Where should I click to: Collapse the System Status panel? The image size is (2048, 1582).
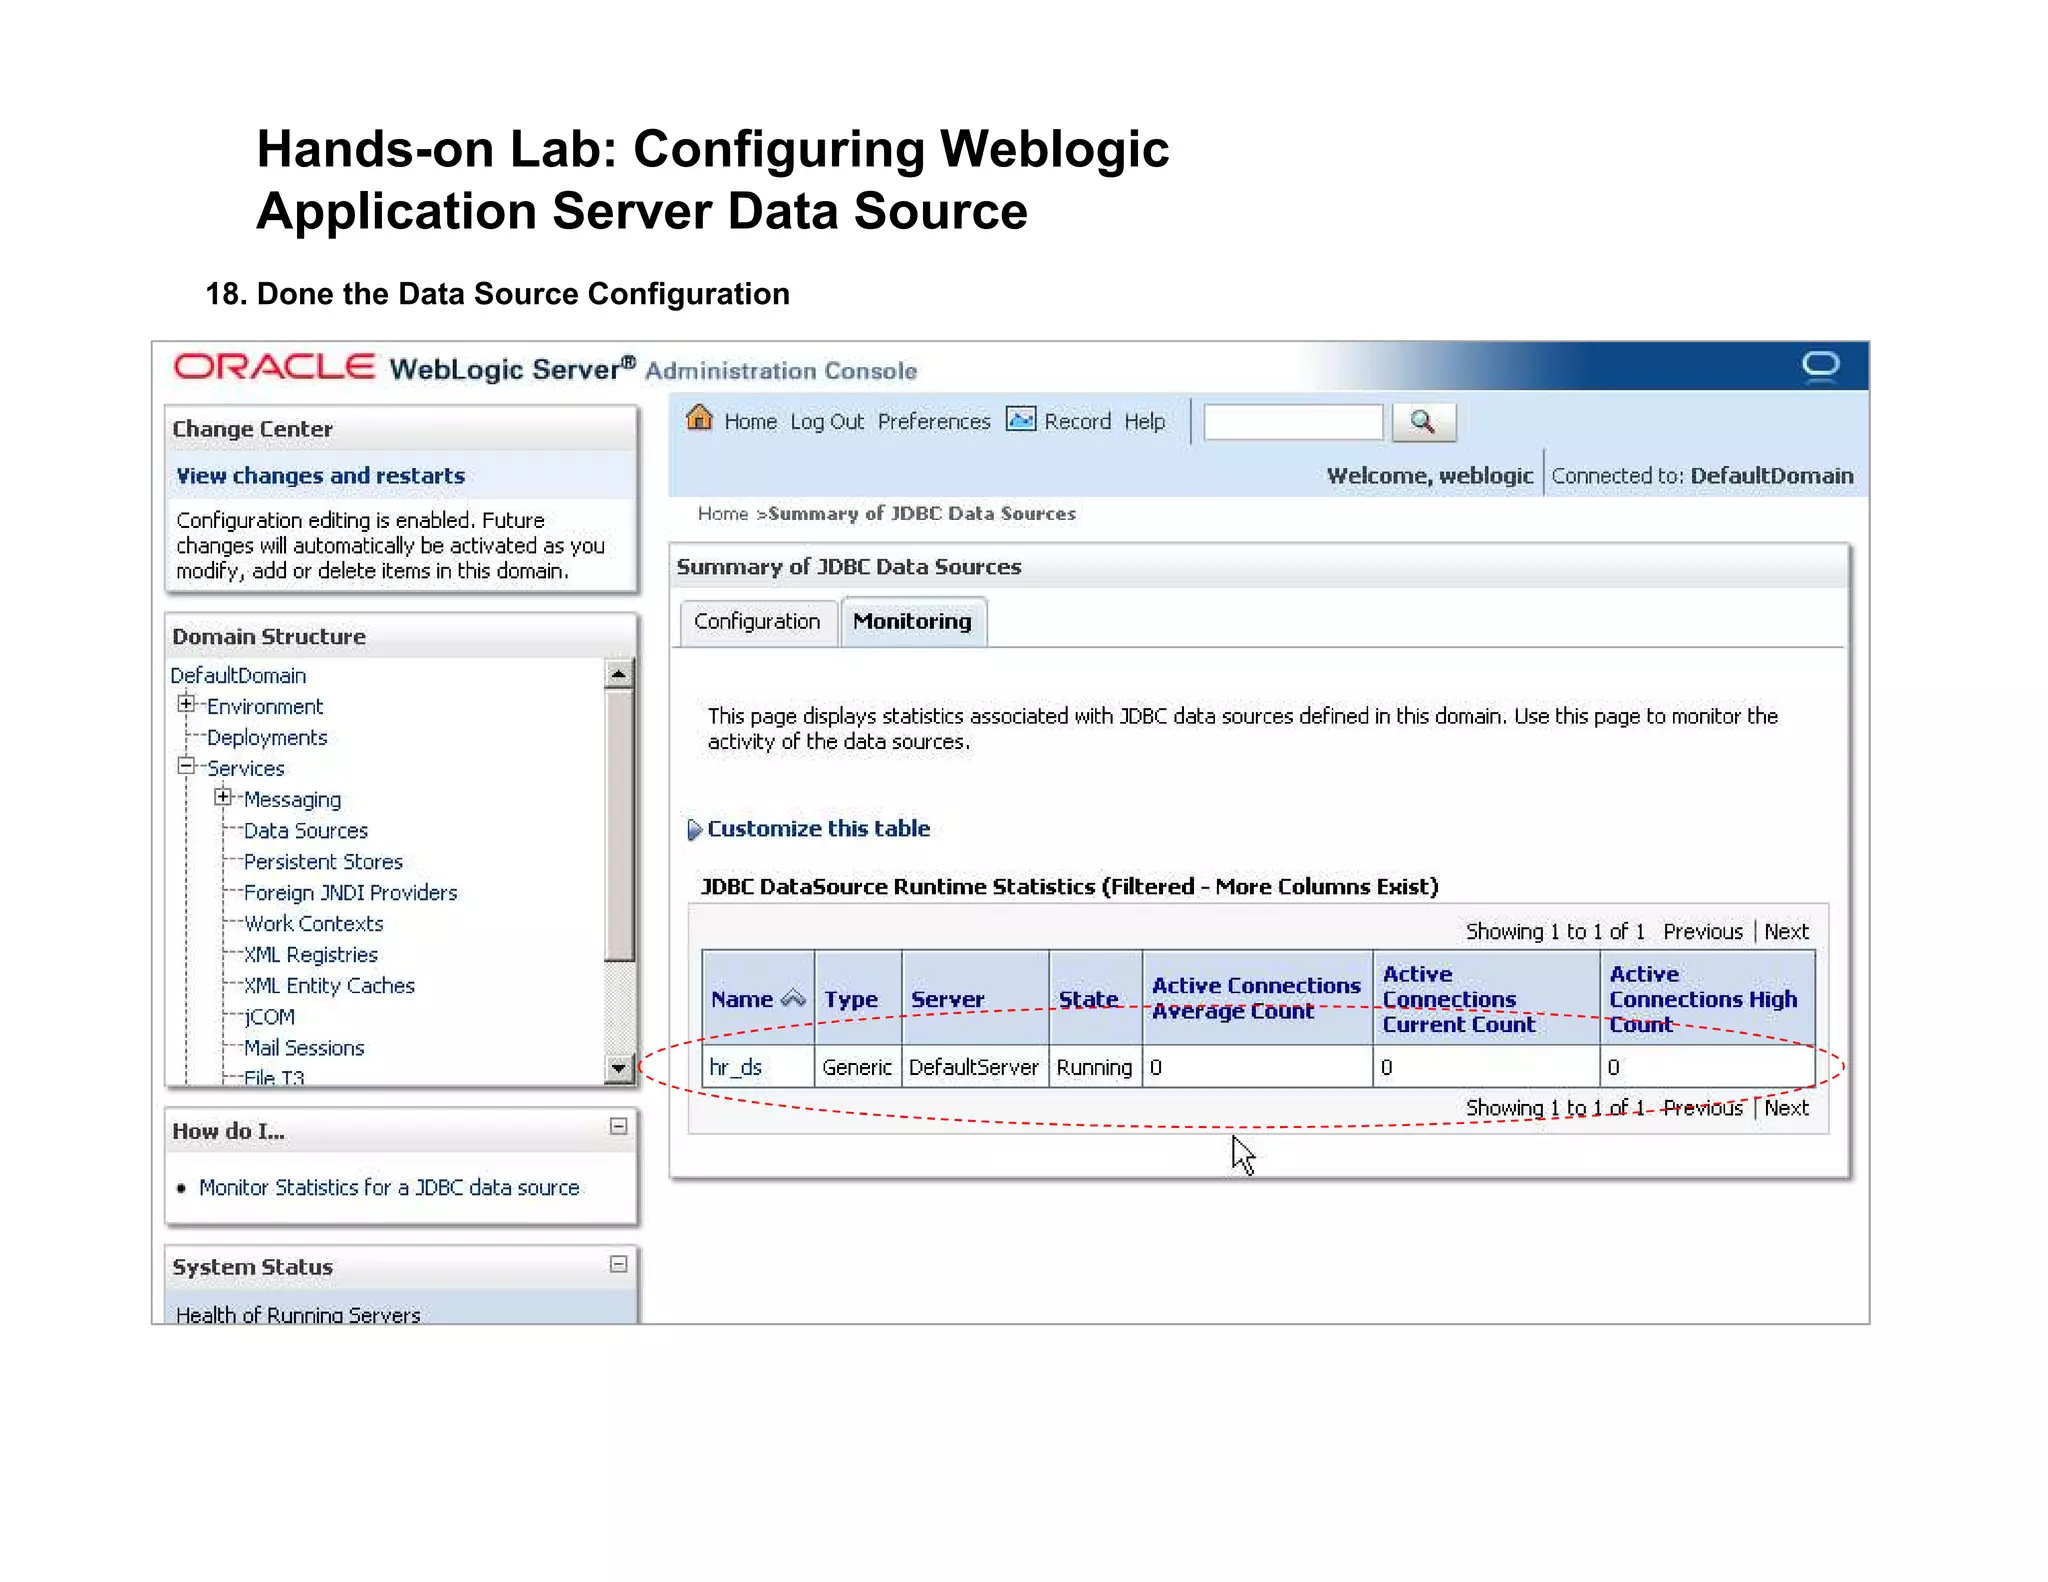[618, 1264]
